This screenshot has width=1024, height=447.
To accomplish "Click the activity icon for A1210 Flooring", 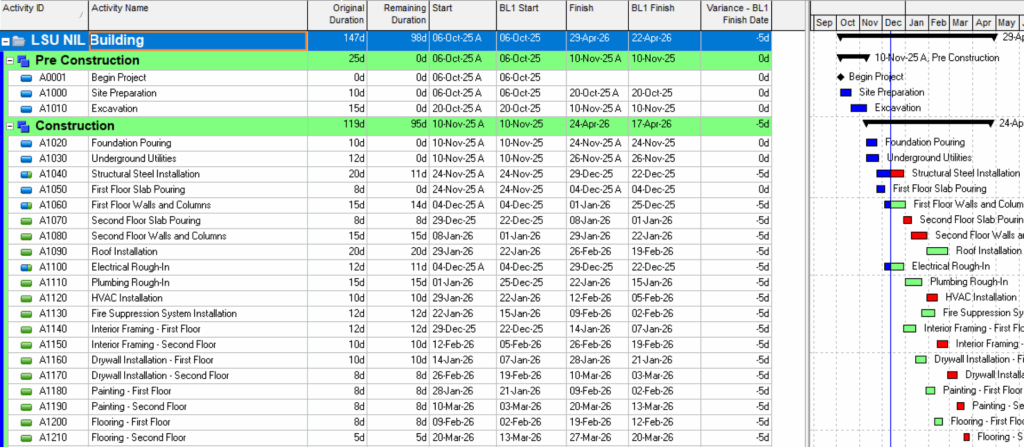I will [27, 438].
